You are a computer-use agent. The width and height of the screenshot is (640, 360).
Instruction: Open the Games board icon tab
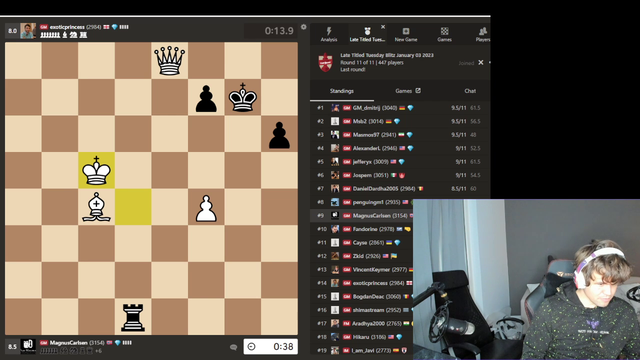[x=444, y=34]
